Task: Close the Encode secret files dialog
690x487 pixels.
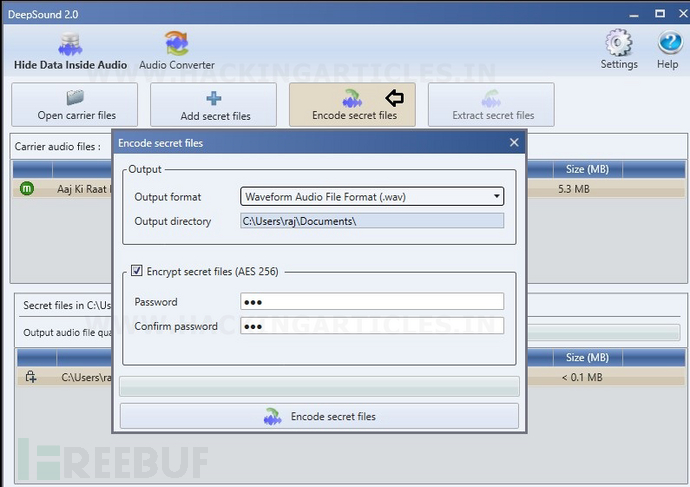Action: pos(514,143)
